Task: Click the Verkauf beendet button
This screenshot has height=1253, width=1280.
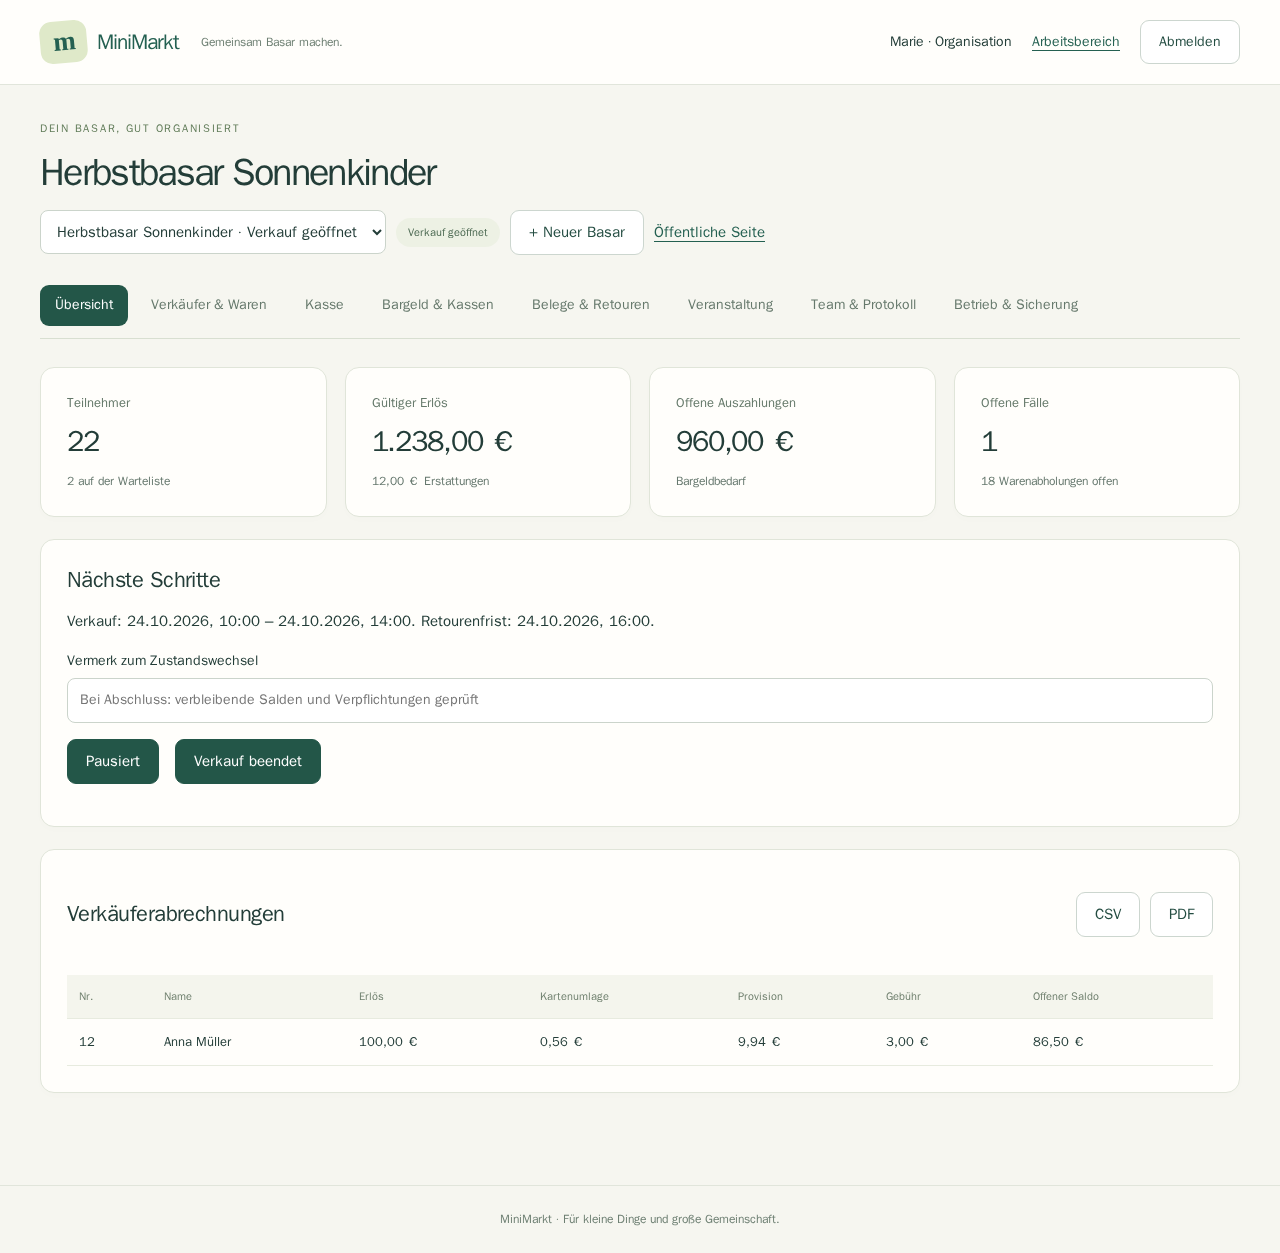Action: pos(248,762)
